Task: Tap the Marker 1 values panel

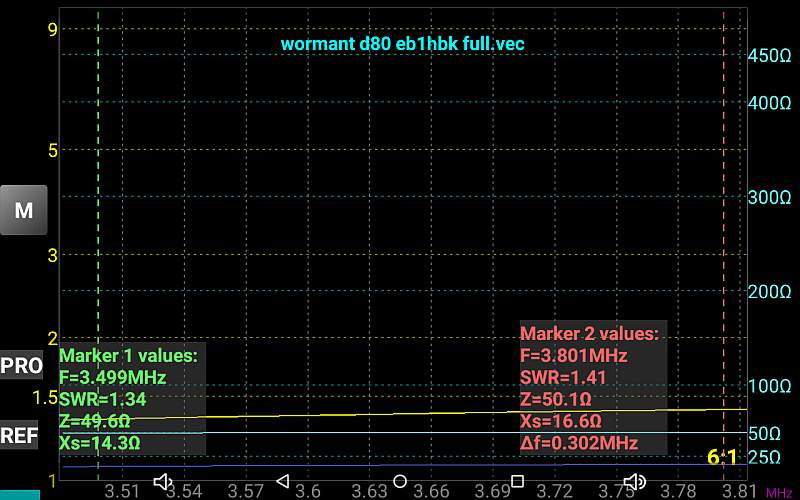Action: pyautogui.click(x=131, y=399)
